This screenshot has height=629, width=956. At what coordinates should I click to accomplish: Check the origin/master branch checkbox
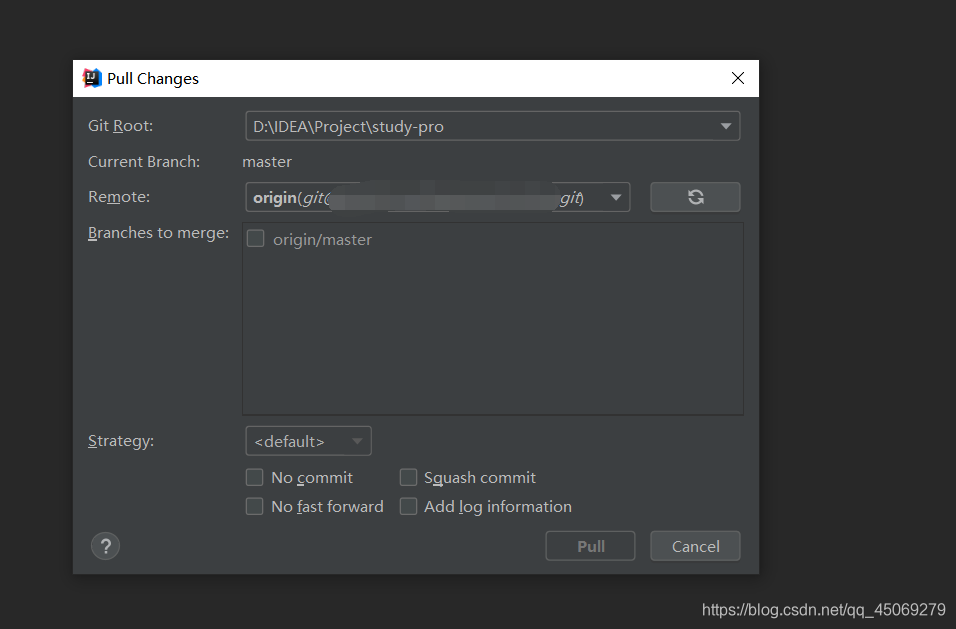255,238
